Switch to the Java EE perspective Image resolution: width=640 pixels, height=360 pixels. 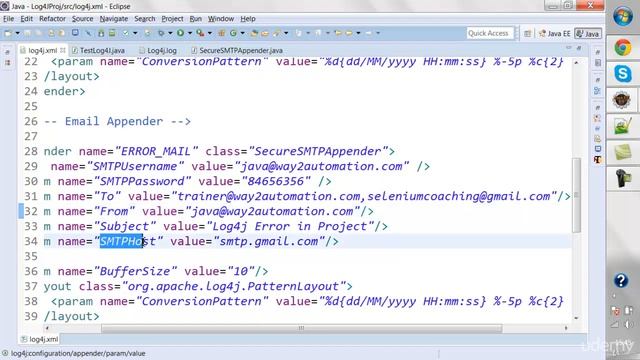point(554,33)
